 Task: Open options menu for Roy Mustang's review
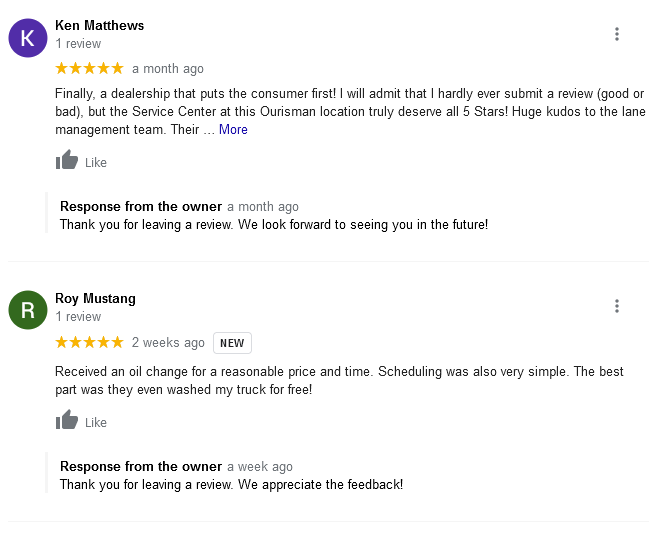(x=617, y=306)
